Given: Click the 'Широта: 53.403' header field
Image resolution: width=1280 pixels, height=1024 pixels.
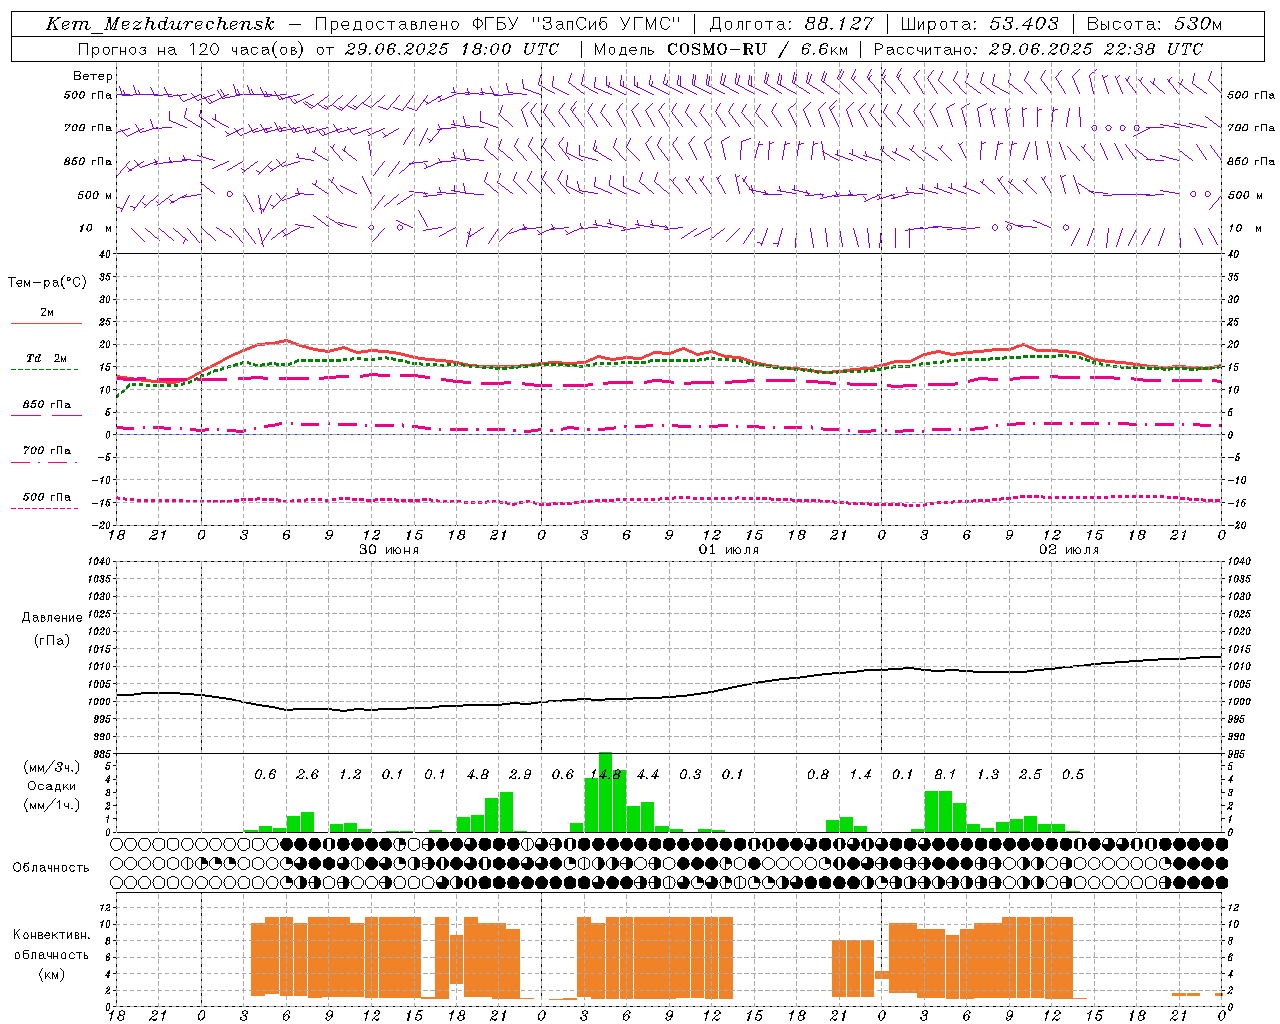Looking at the screenshot, I should pyautogui.click(x=979, y=24).
